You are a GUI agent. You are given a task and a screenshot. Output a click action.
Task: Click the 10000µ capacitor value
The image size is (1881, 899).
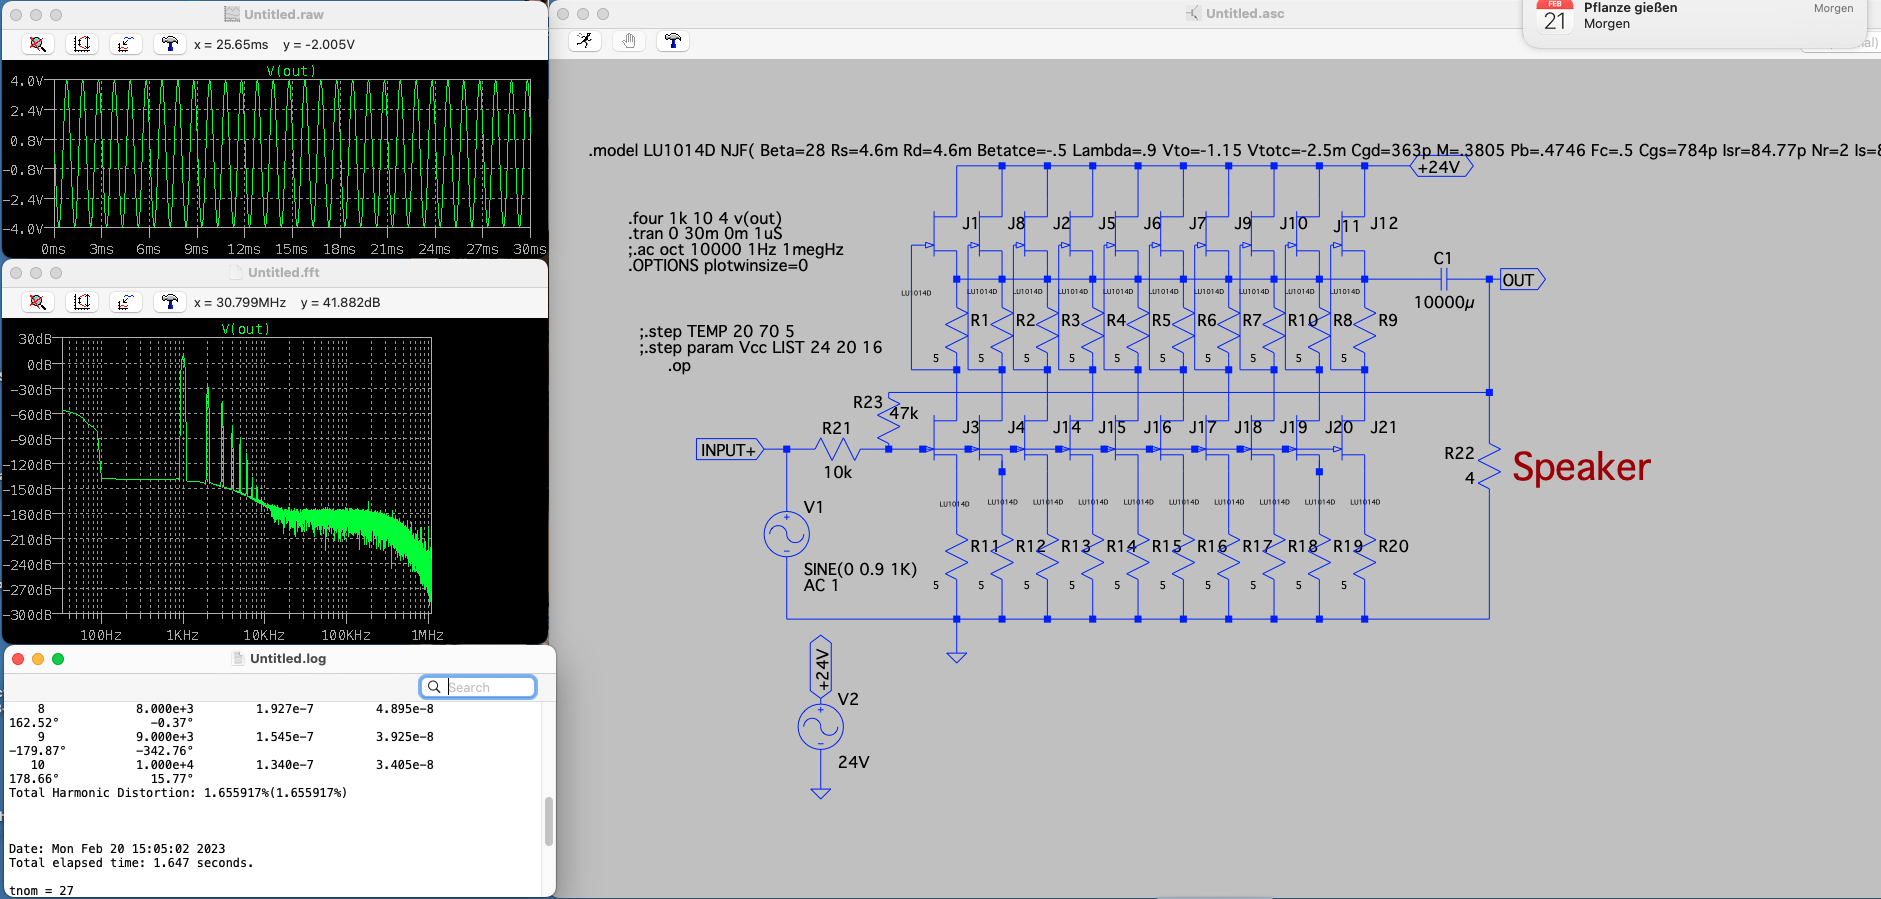(x=1444, y=302)
